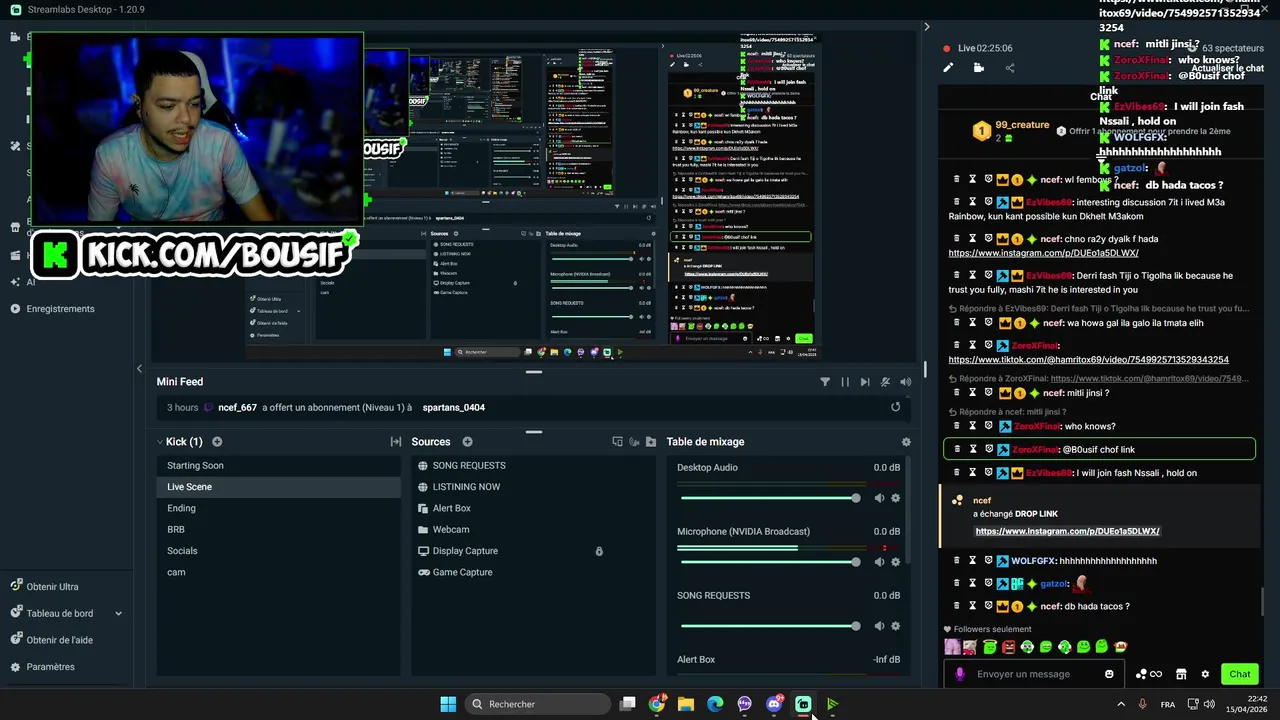This screenshot has height=720, width=1280.
Task: Timeout gatzol with hourglass icon
Action: (x=972, y=584)
